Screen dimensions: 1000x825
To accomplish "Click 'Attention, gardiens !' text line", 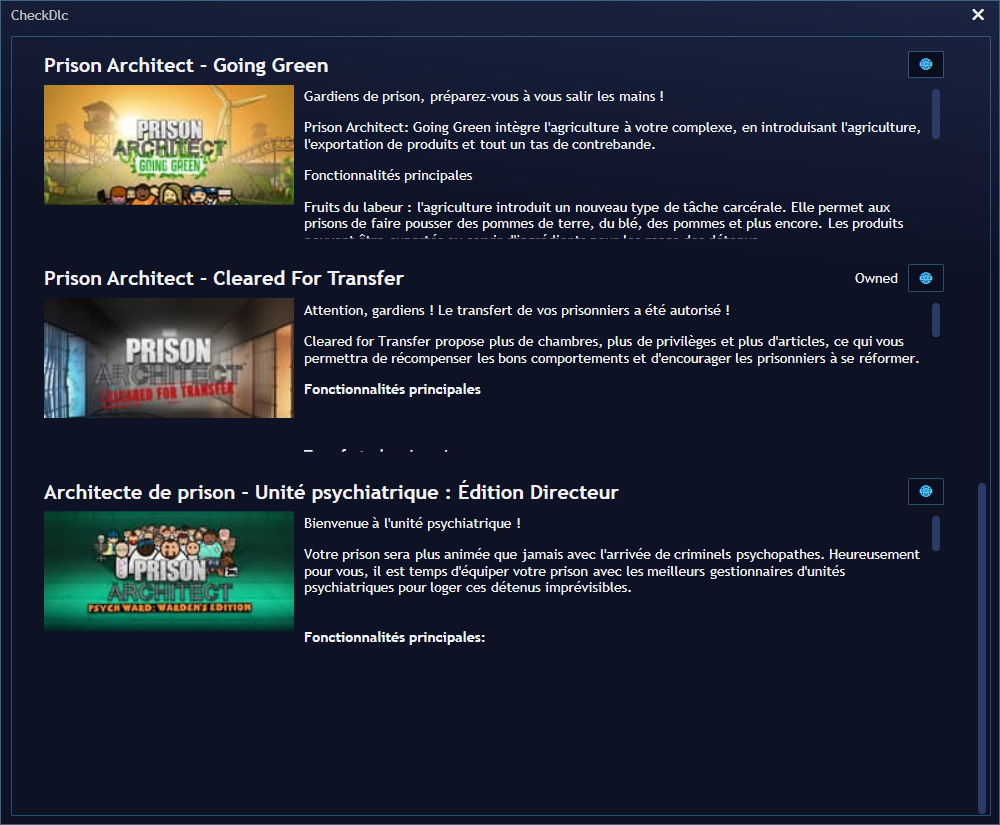I will (x=517, y=310).
